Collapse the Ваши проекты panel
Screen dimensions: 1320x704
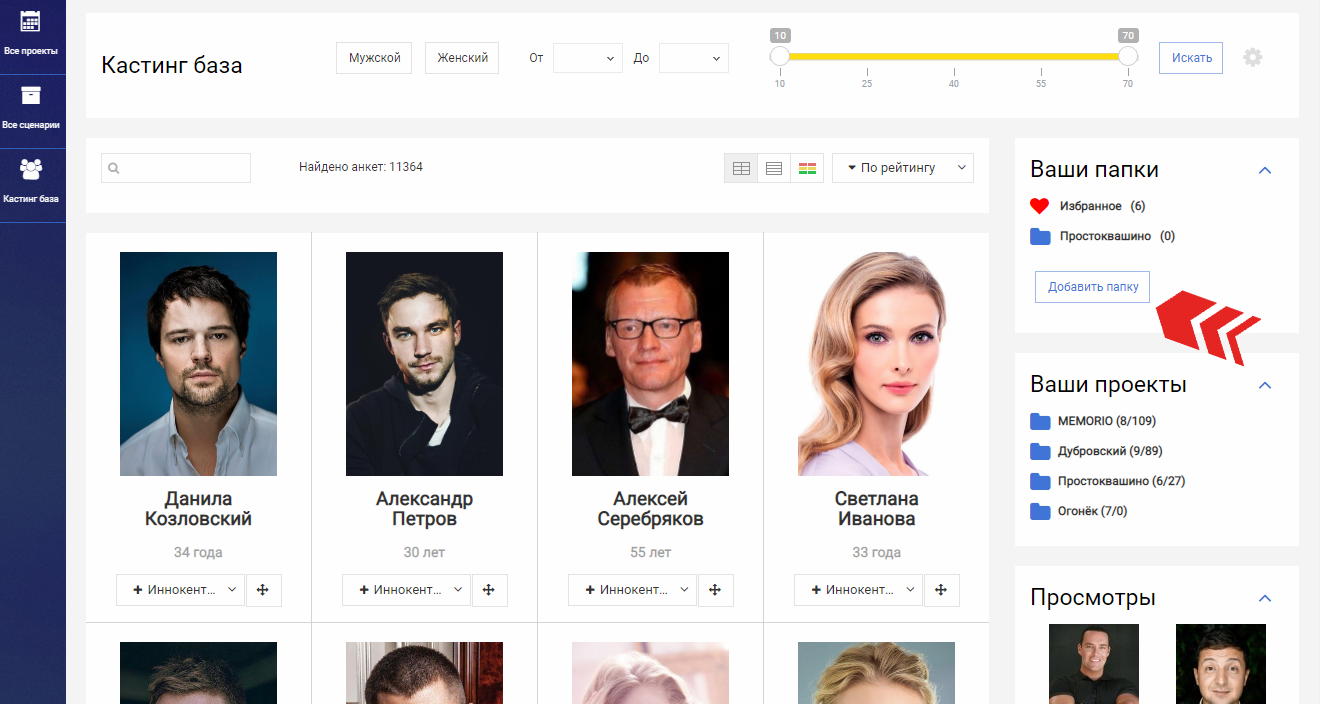coord(1265,385)
